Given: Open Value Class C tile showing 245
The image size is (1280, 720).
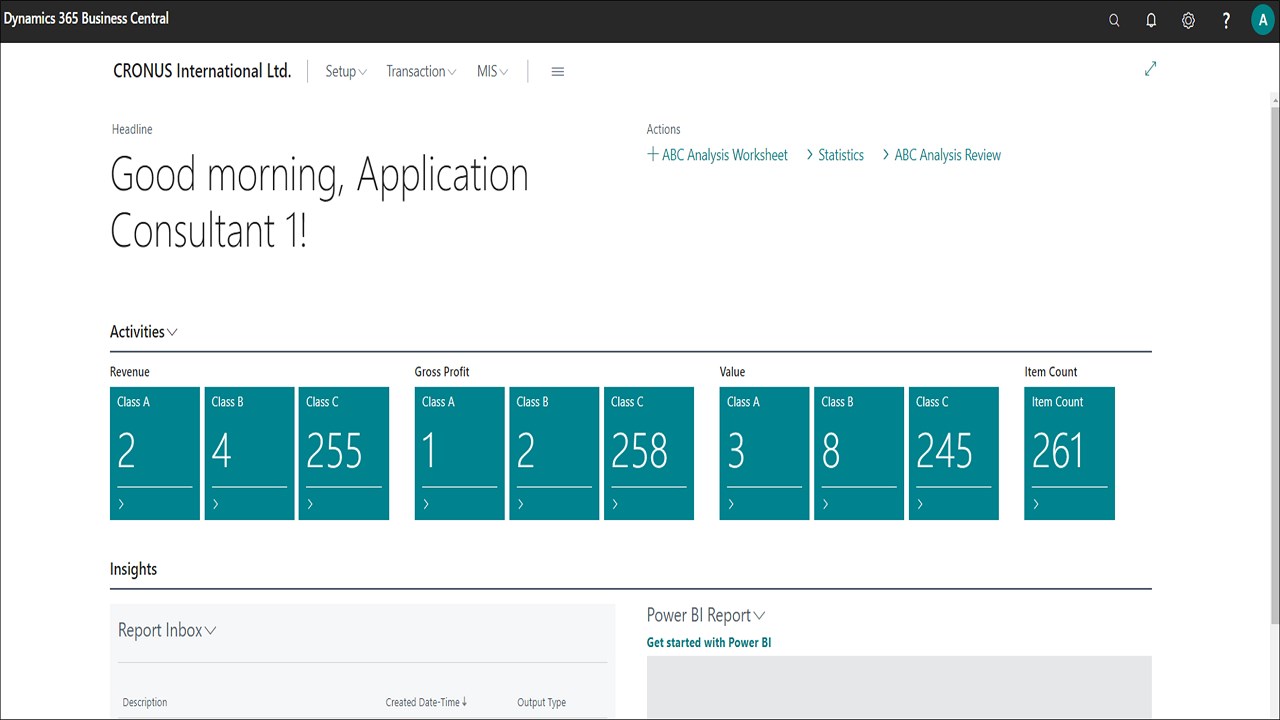Looking at the screenshot, I should tap(954, 453).
